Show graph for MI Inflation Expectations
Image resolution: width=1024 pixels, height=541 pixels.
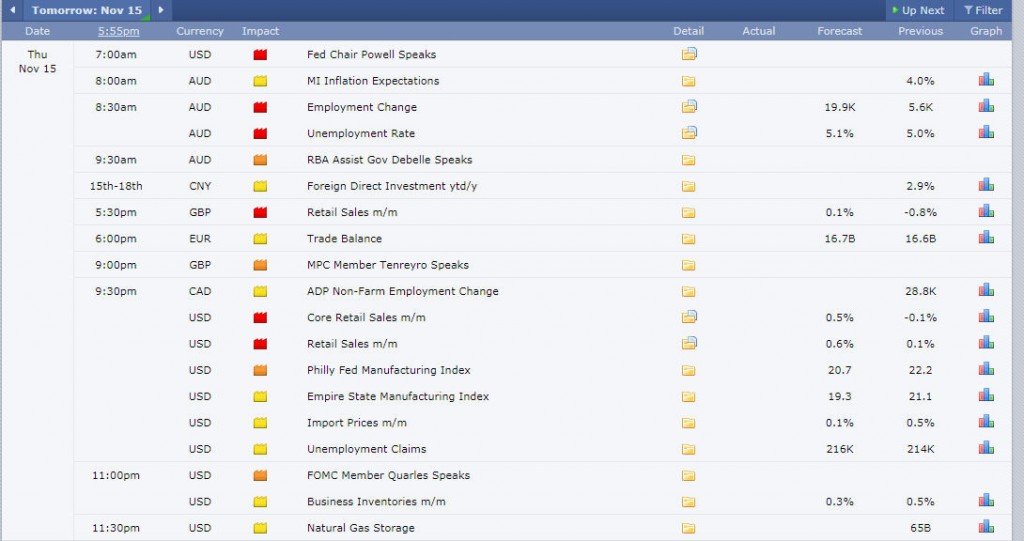tap(986, 80)
